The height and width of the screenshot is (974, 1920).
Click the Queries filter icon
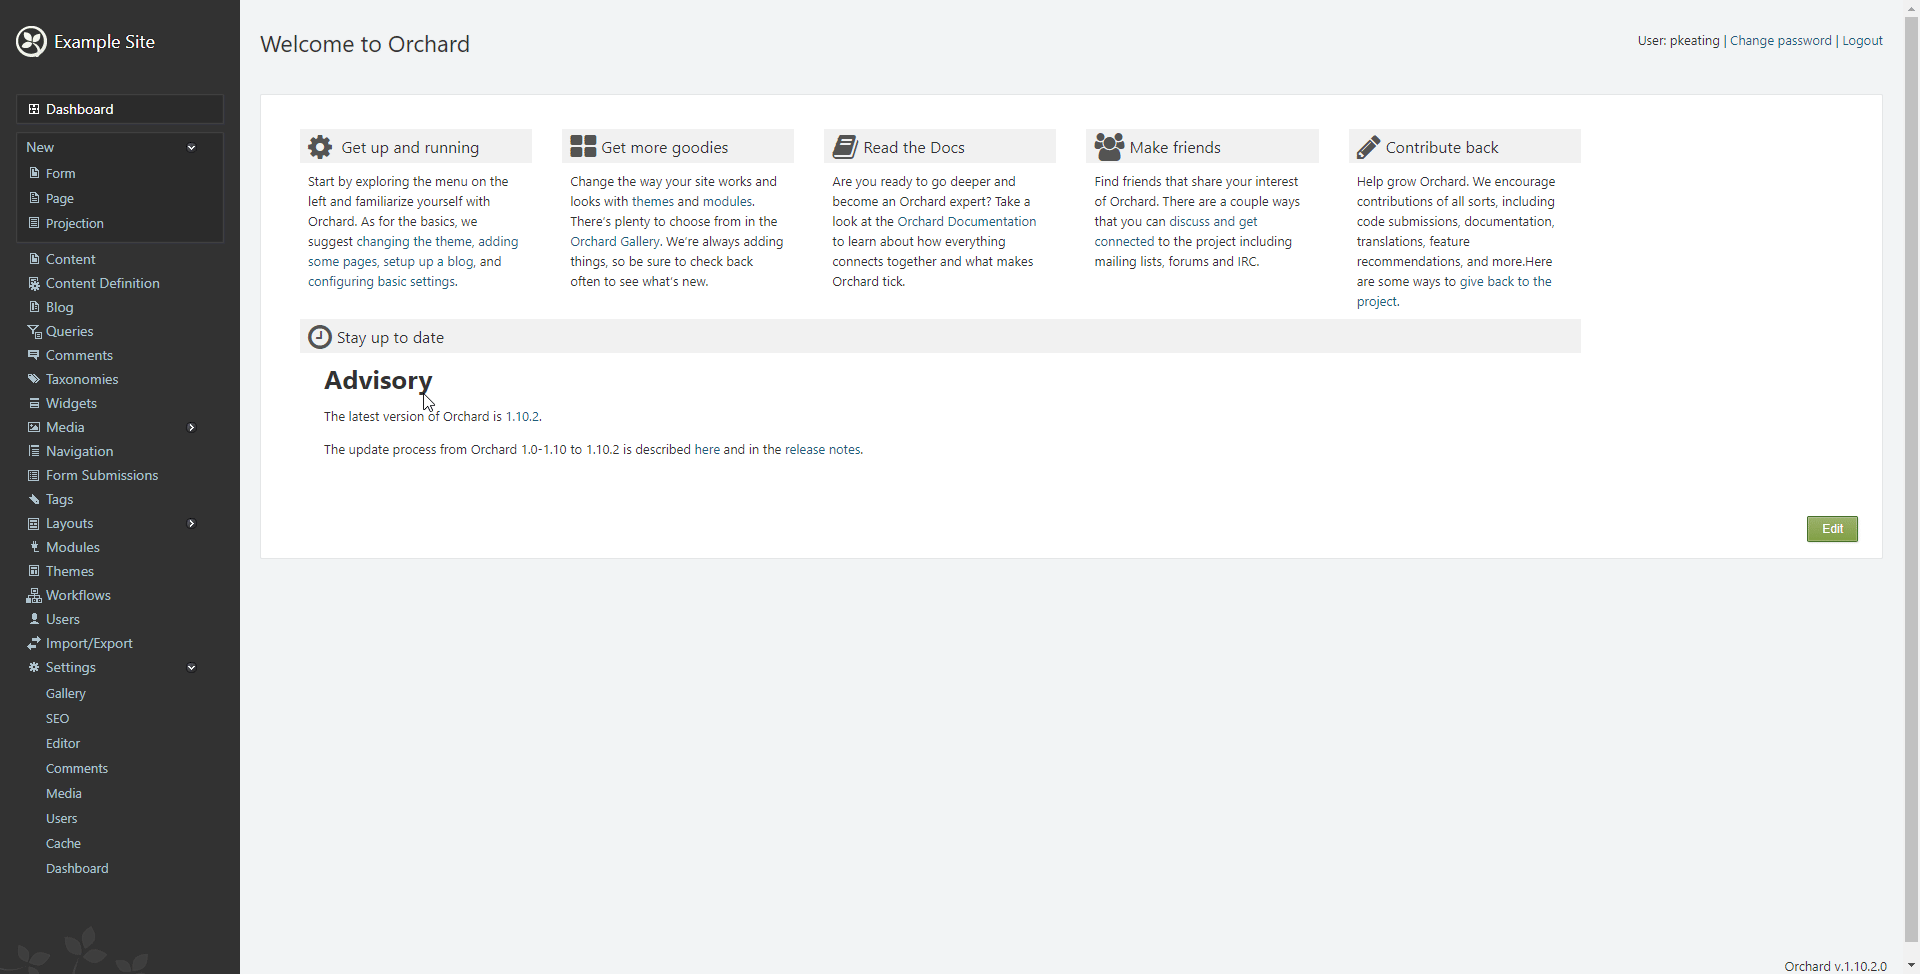click(34, 331)
